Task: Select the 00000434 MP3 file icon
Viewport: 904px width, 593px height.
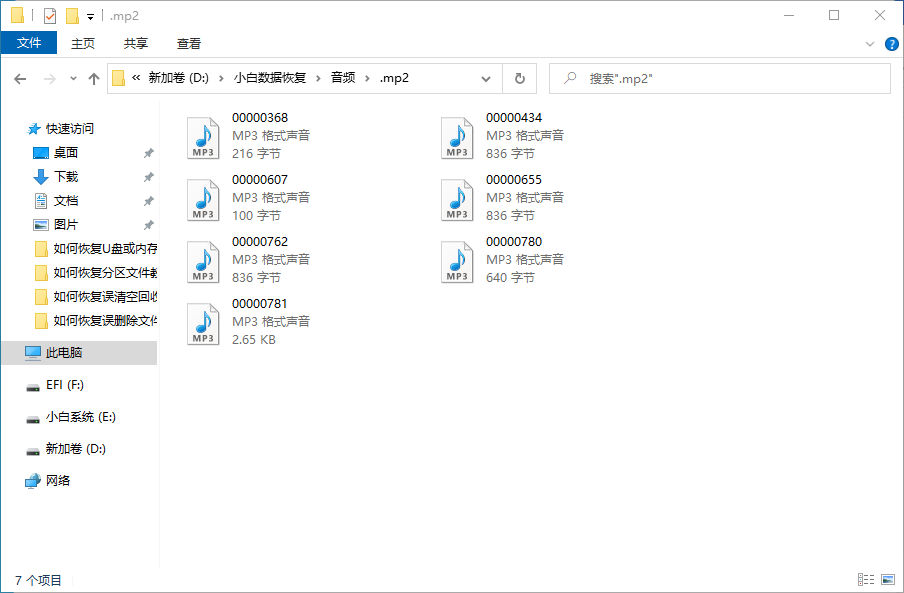Action: (457, 138)
